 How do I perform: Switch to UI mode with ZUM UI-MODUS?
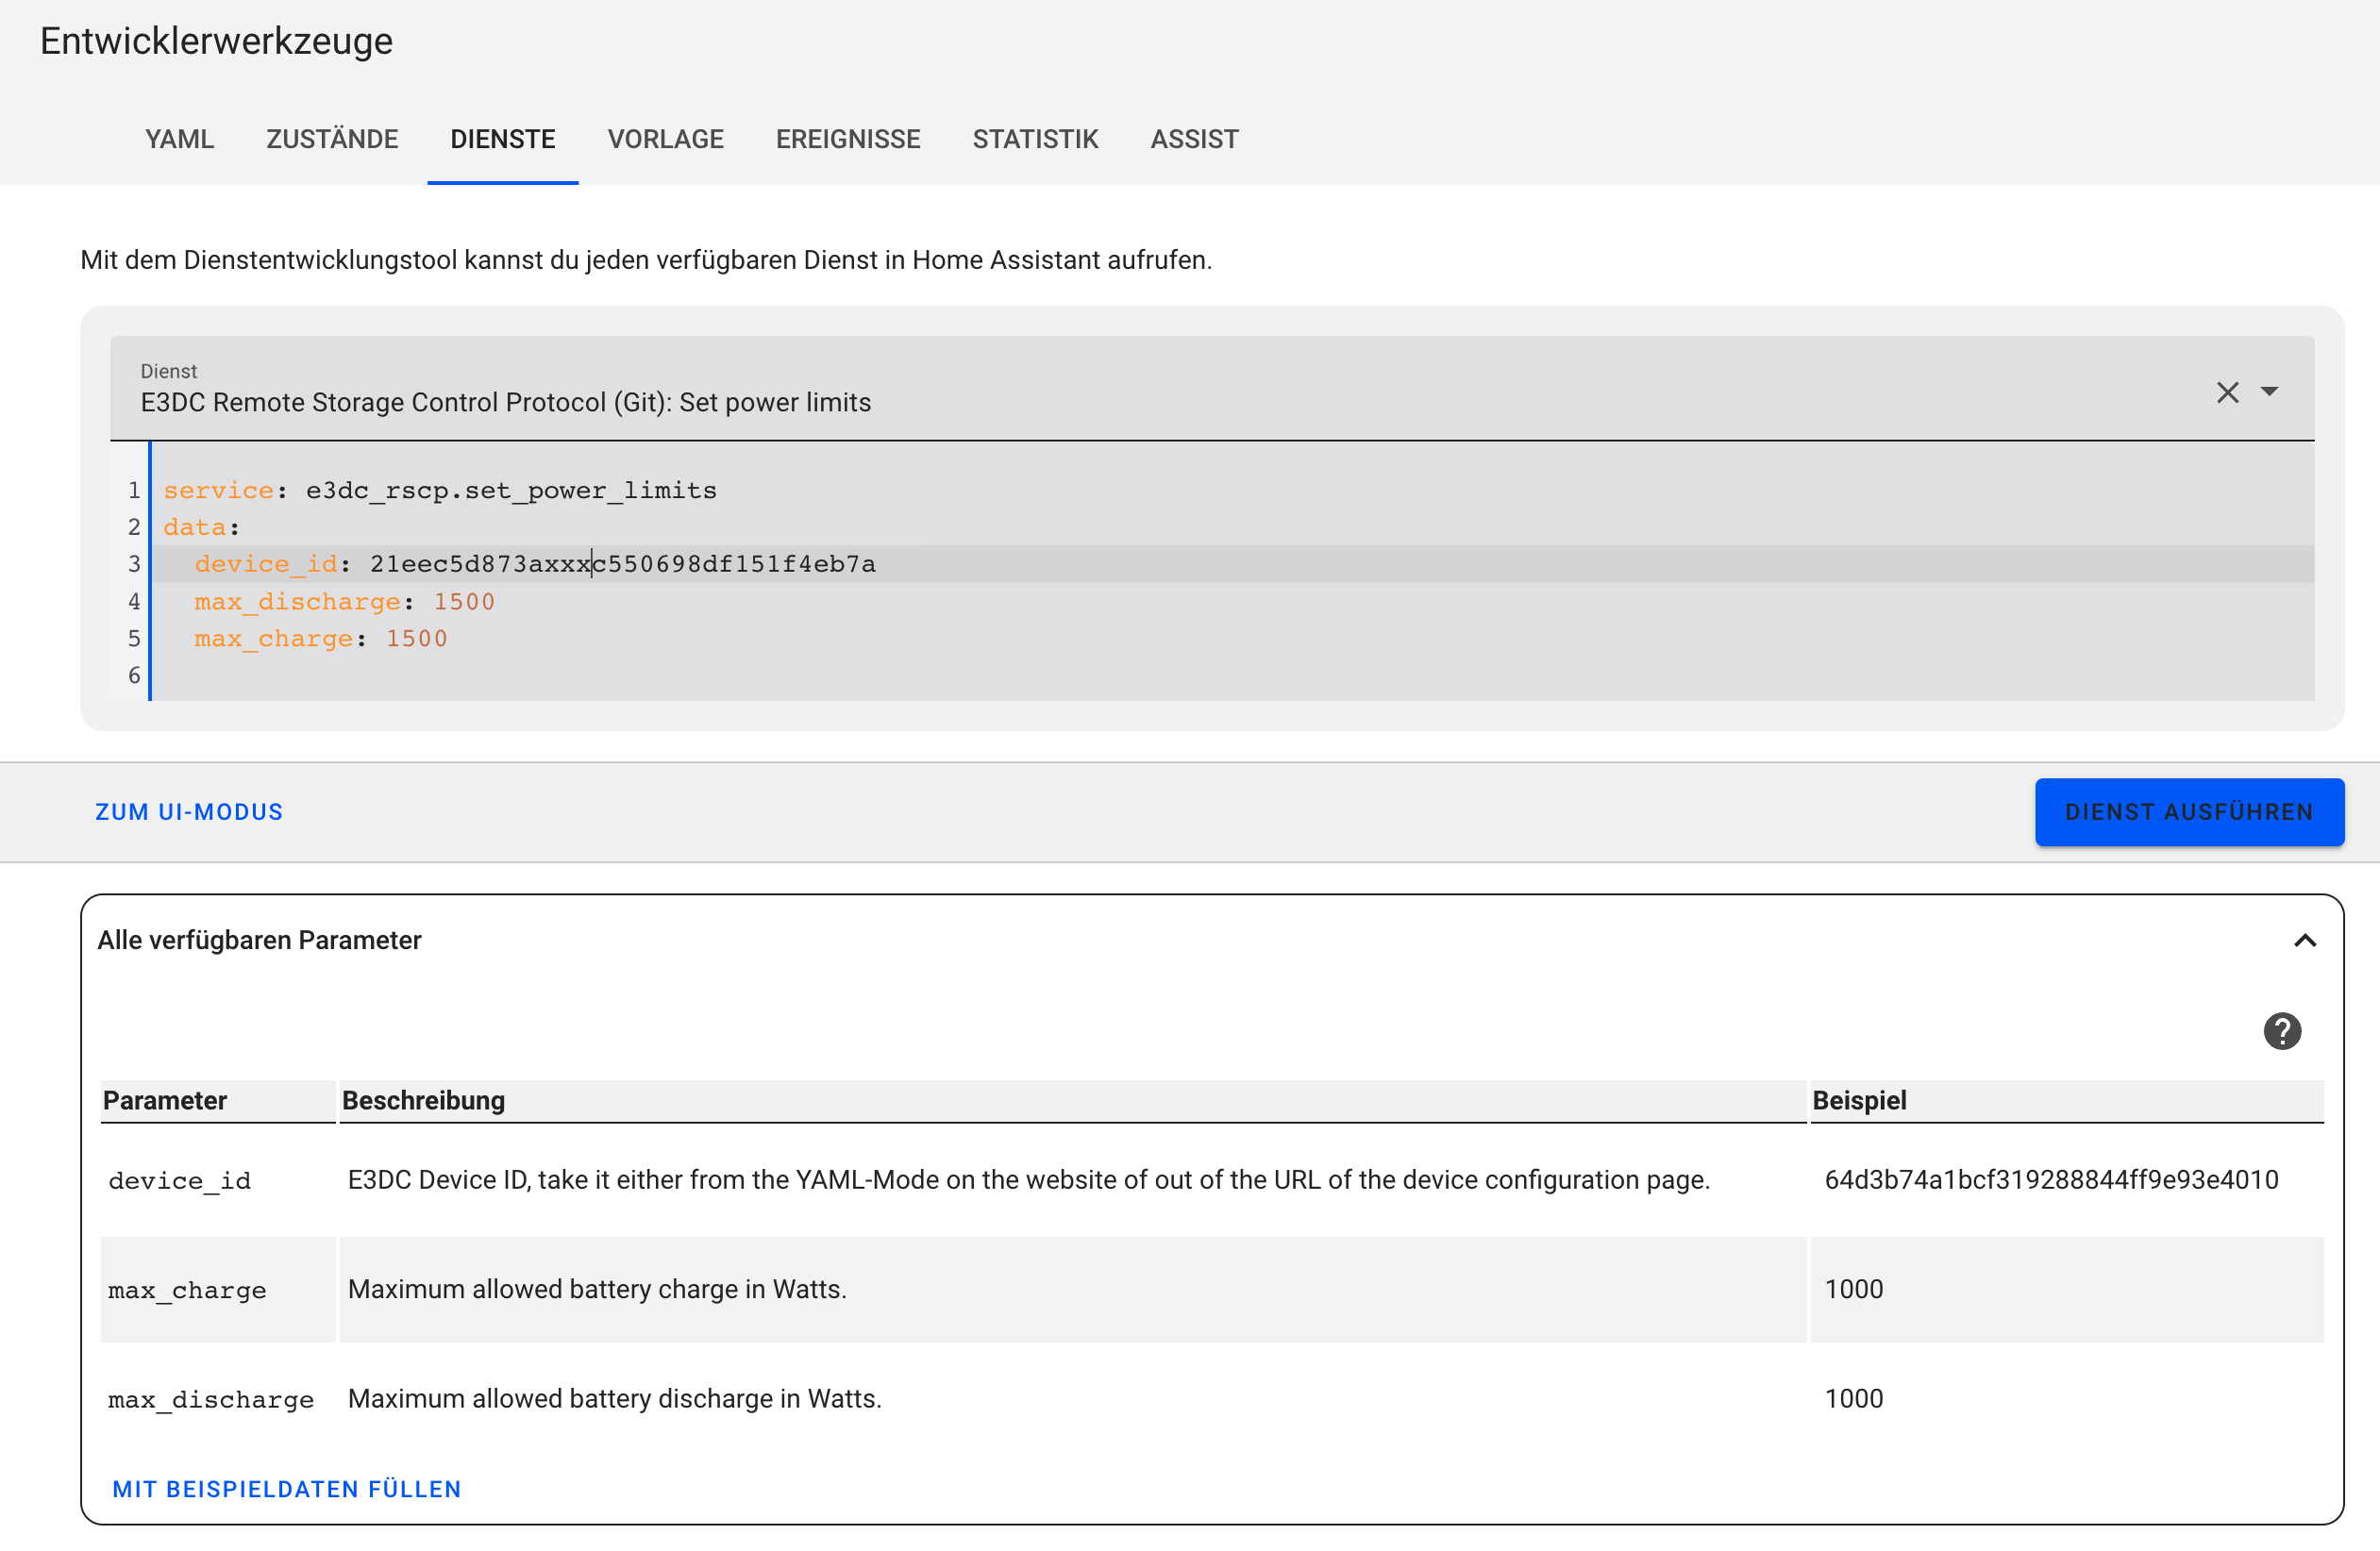(x=189, y=811)
